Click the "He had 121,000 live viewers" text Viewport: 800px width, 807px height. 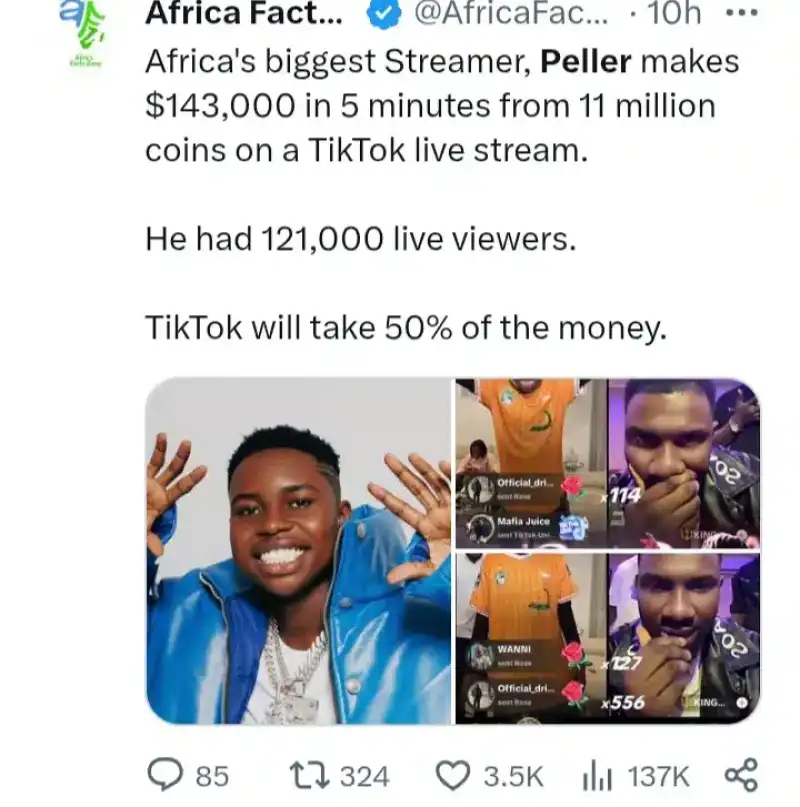361,238
